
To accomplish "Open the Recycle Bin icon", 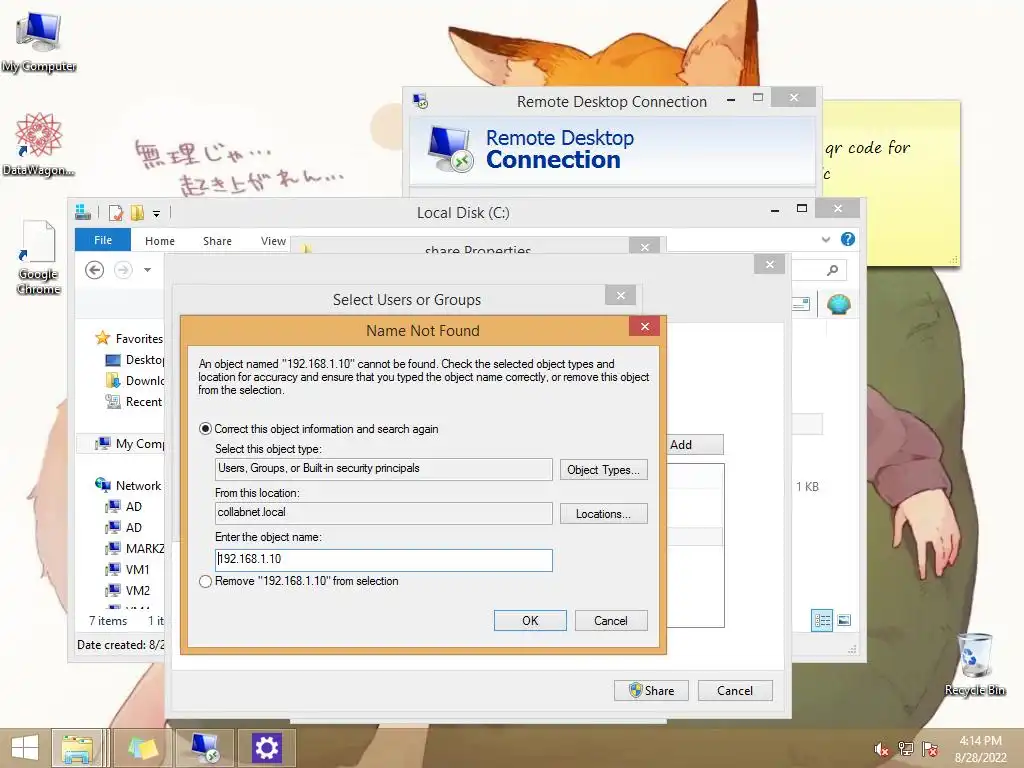I will [x=975, y=664].
